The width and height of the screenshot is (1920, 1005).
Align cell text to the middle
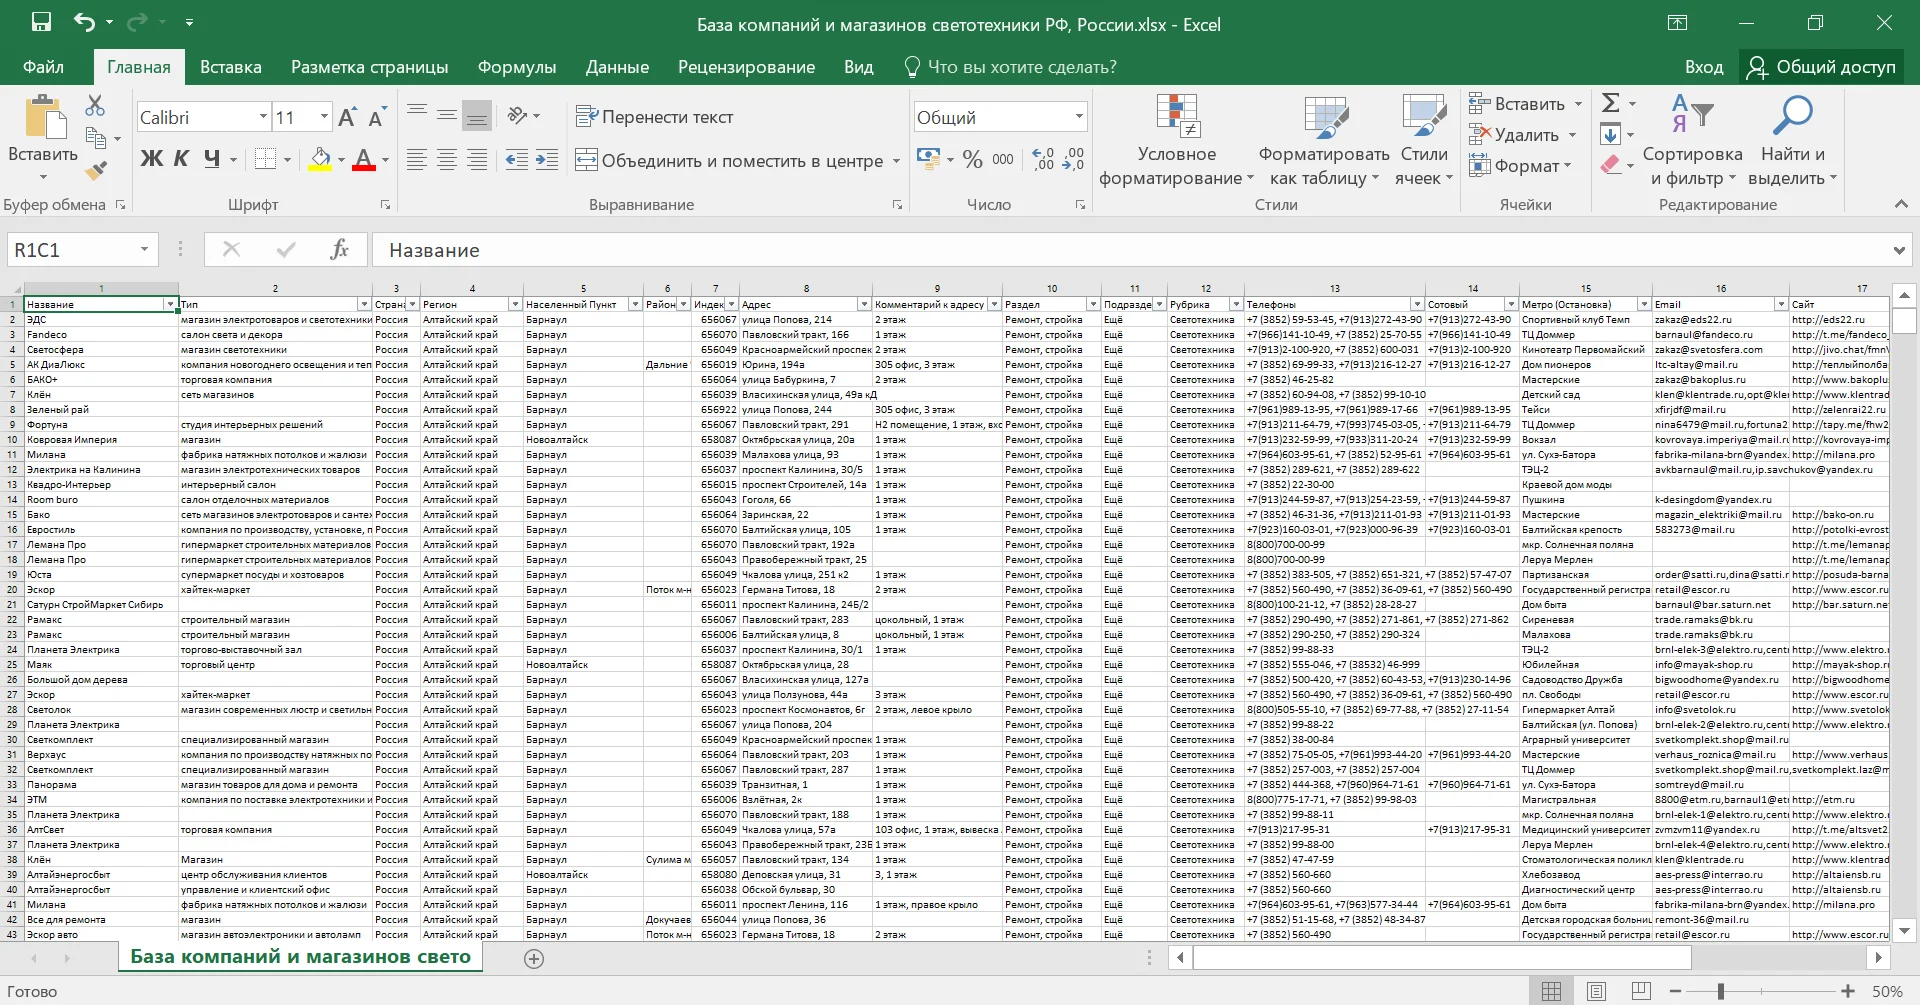tap(447, 115)
